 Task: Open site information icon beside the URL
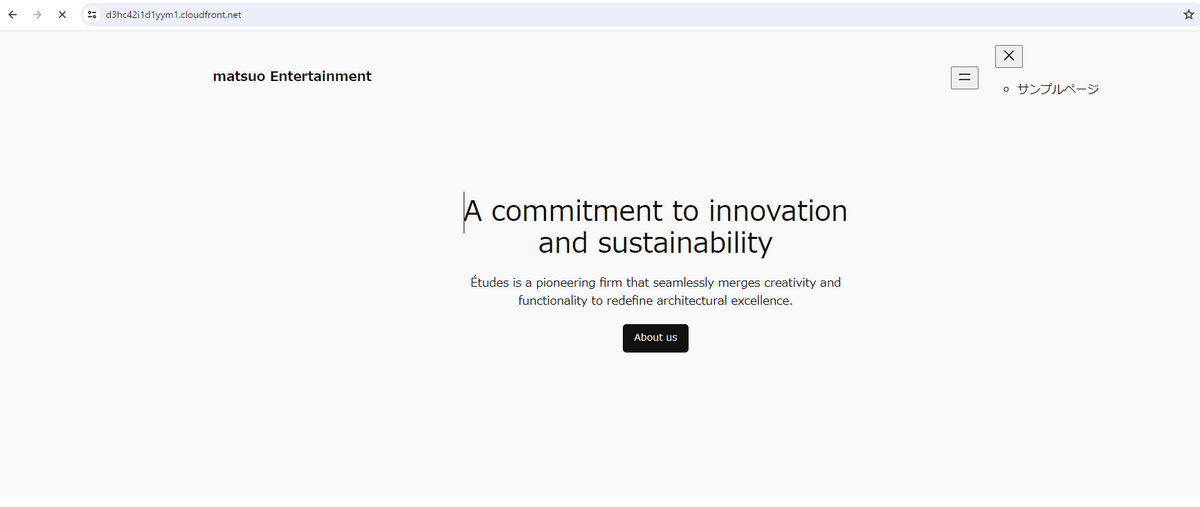(x=92, y=15)
